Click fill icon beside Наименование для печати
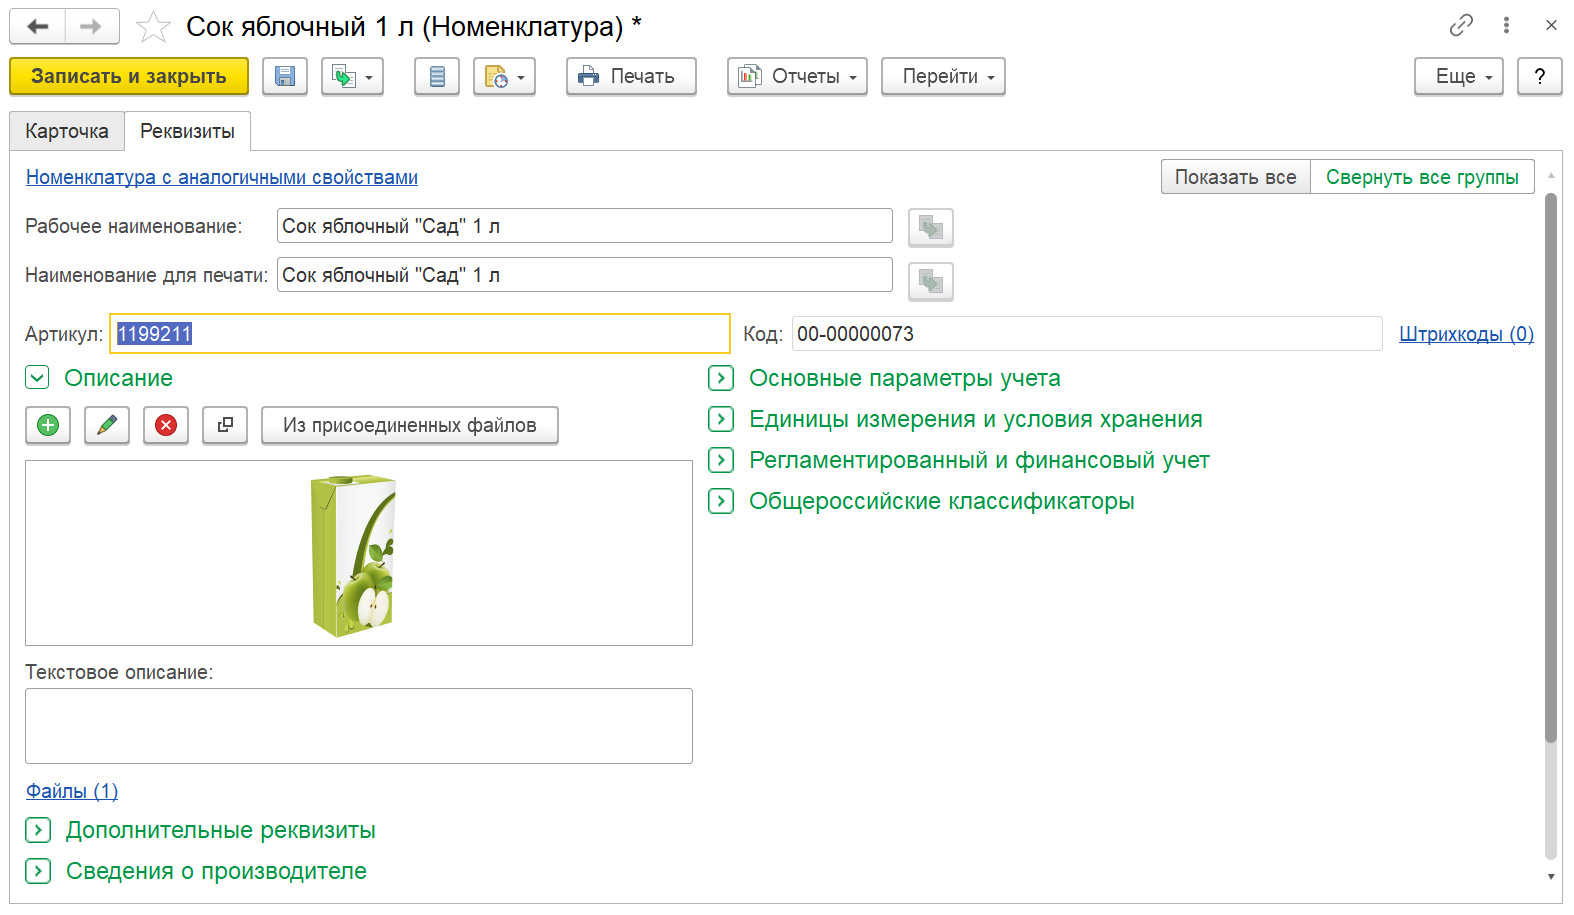 click(931, 282)
